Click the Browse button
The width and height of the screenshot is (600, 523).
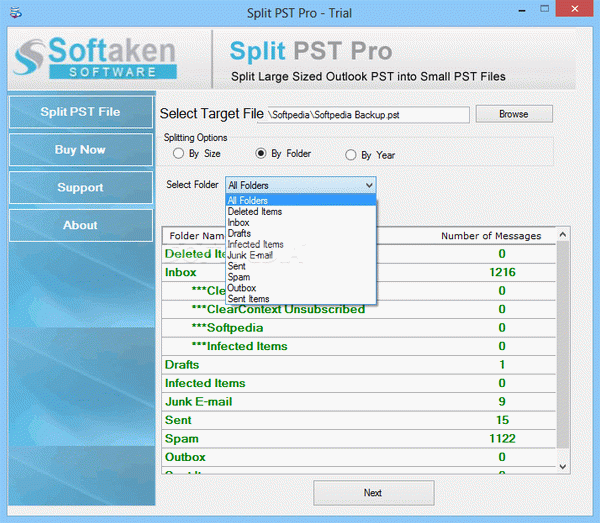514,114
